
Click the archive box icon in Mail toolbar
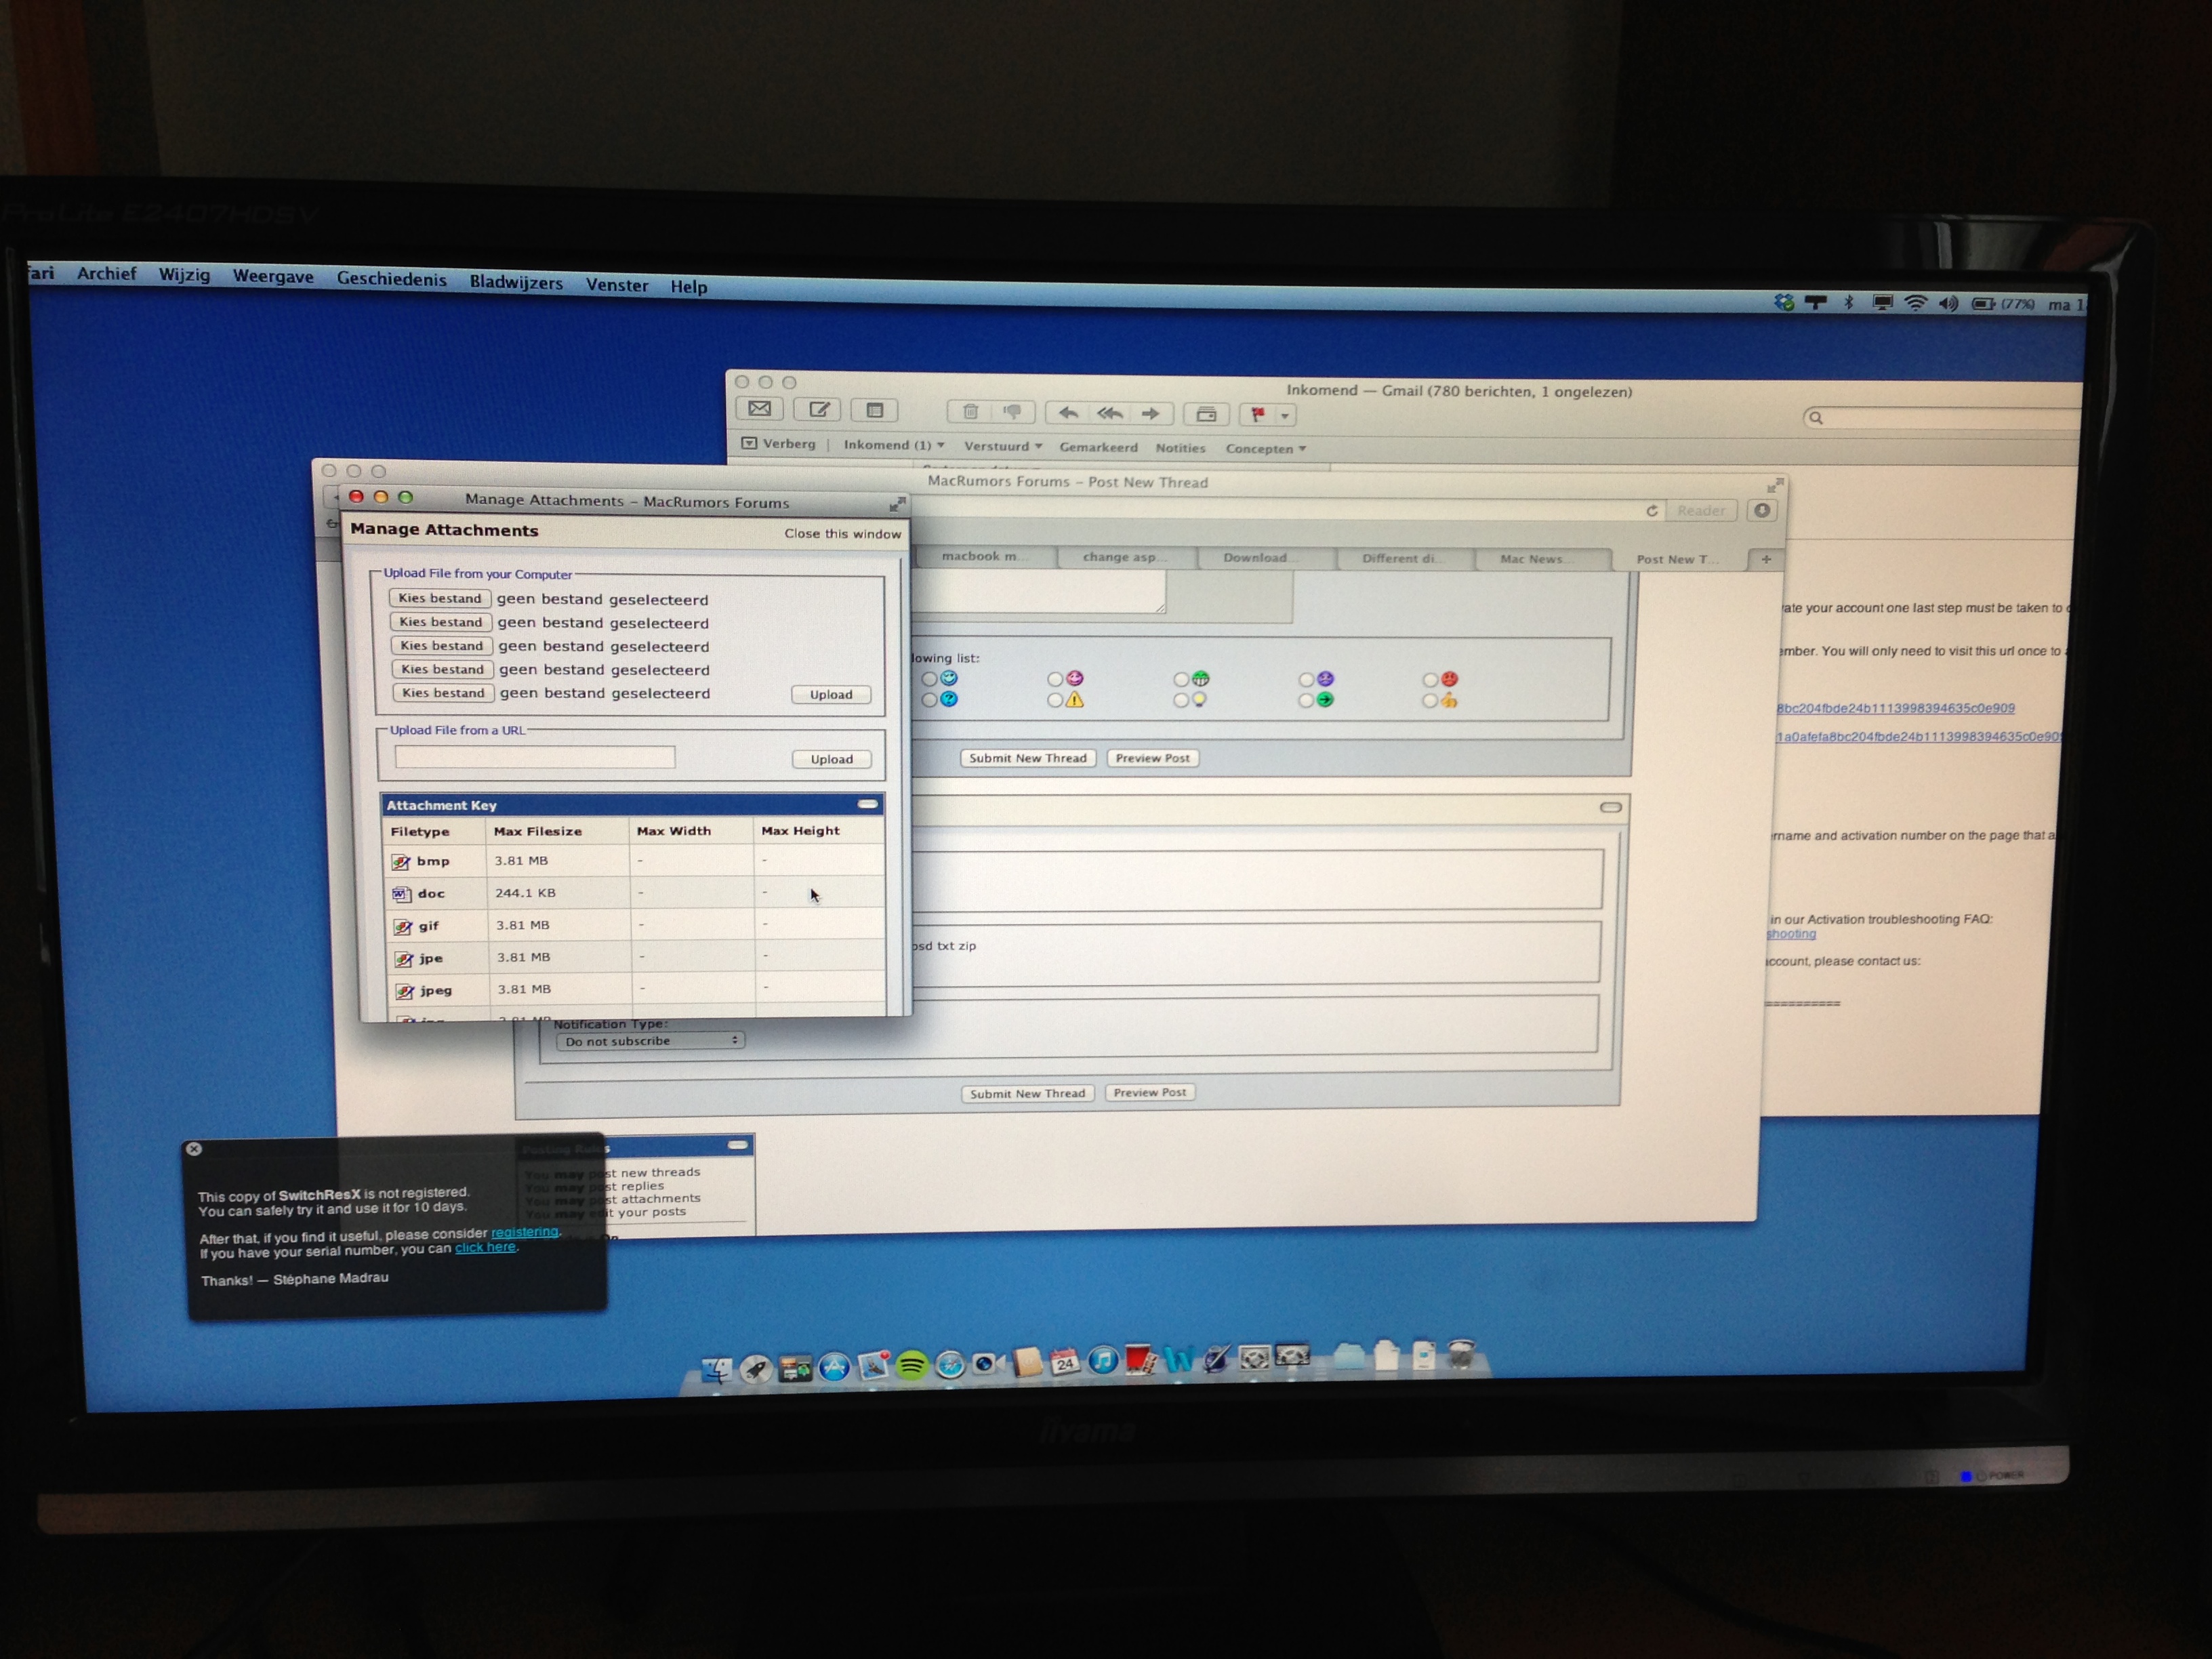click(1206, 415)
